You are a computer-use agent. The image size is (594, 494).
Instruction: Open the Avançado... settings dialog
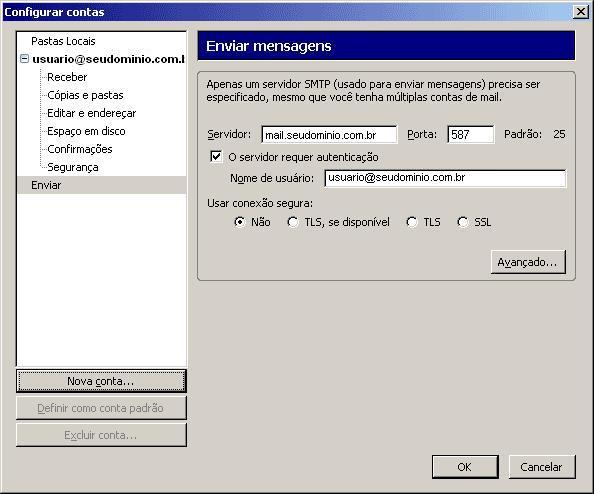528,262
